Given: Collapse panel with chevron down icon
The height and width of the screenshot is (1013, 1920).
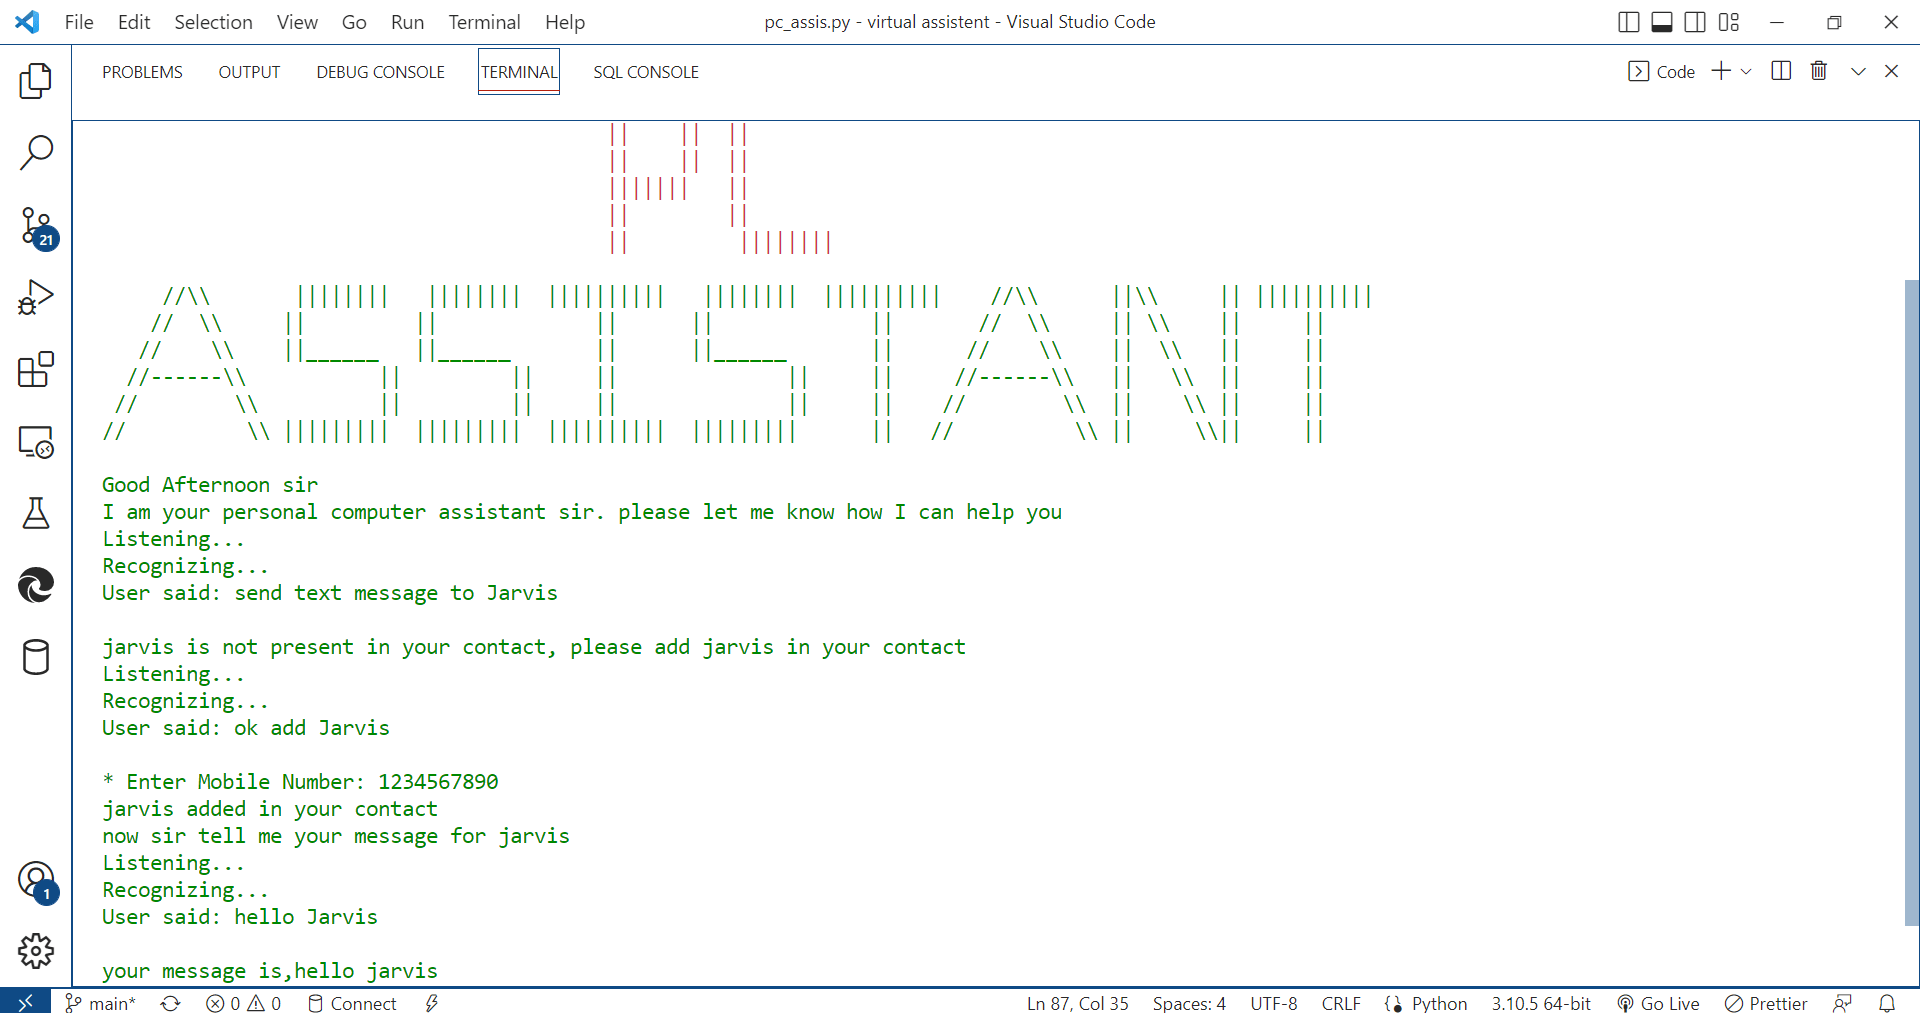Looking at the screenshot, I should (1858, 71).
